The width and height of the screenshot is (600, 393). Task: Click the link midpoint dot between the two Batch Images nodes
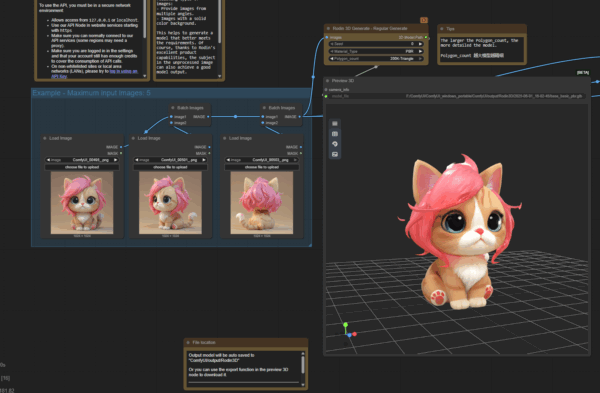pyautogui.click(x=235, y=116)
